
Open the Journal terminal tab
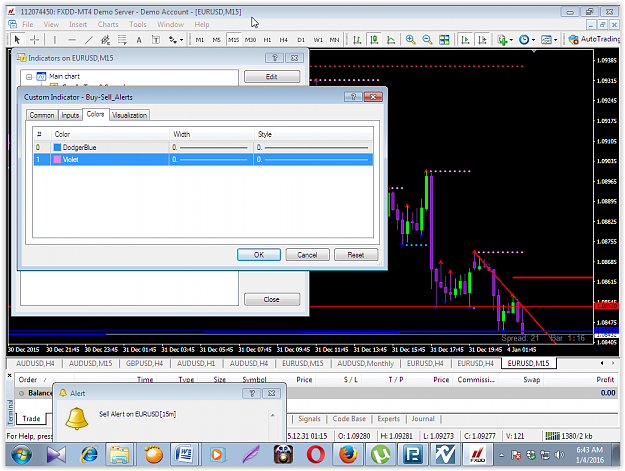(423, 419)
